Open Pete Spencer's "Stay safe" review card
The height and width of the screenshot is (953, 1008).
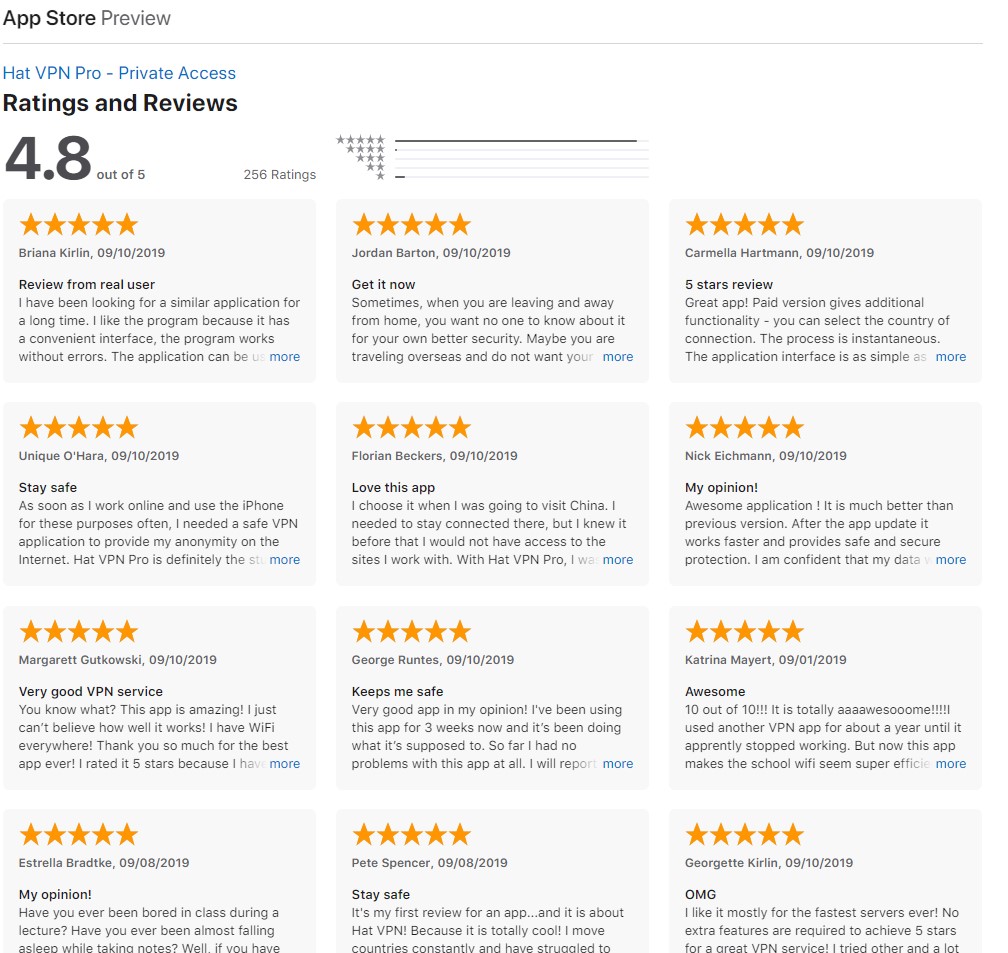click(491, 880)
